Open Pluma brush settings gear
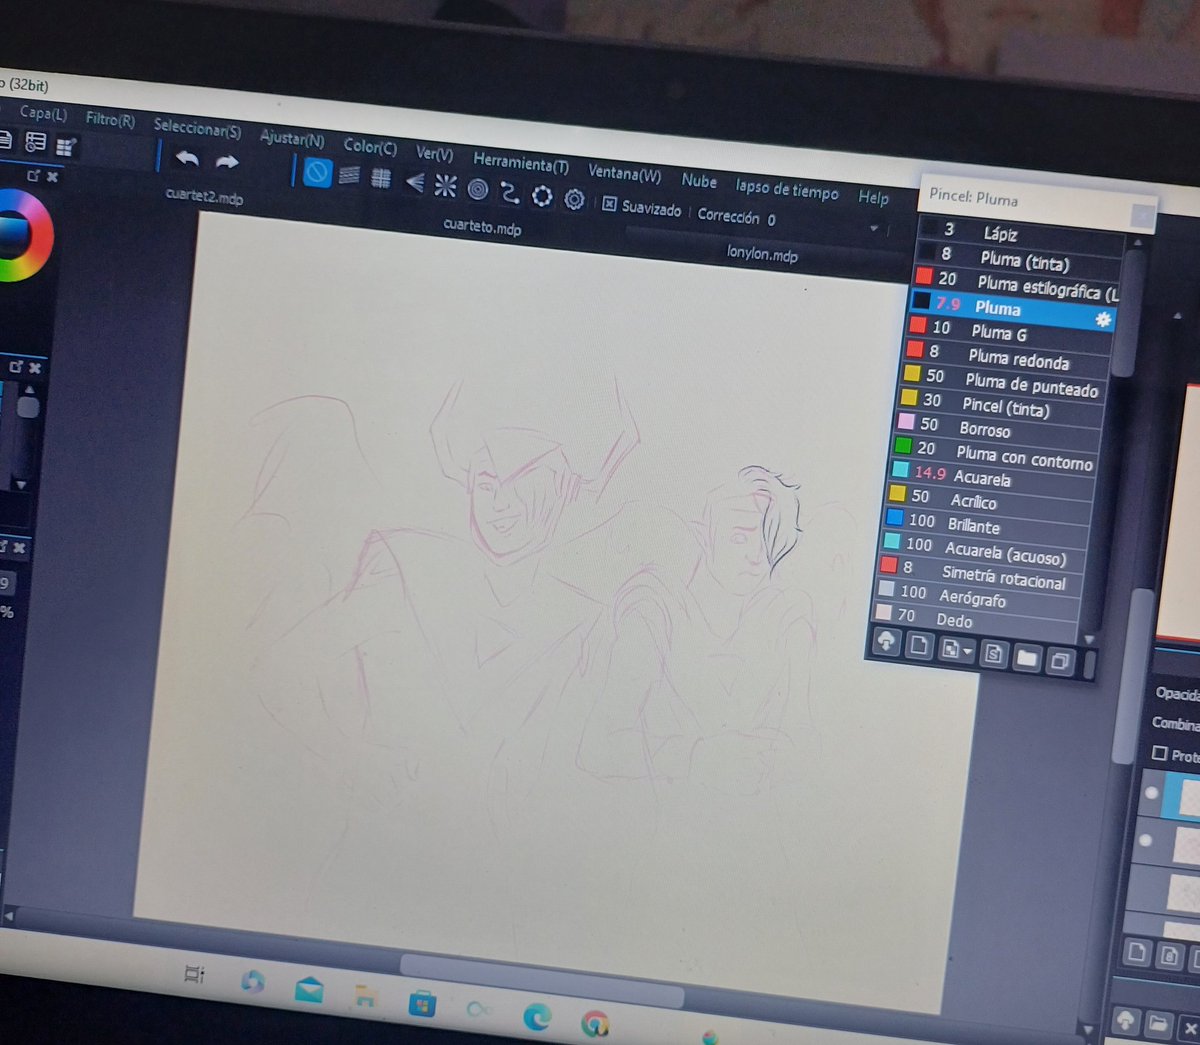The height and width of the screenshot is (1045, 1200). (1102, 319)
